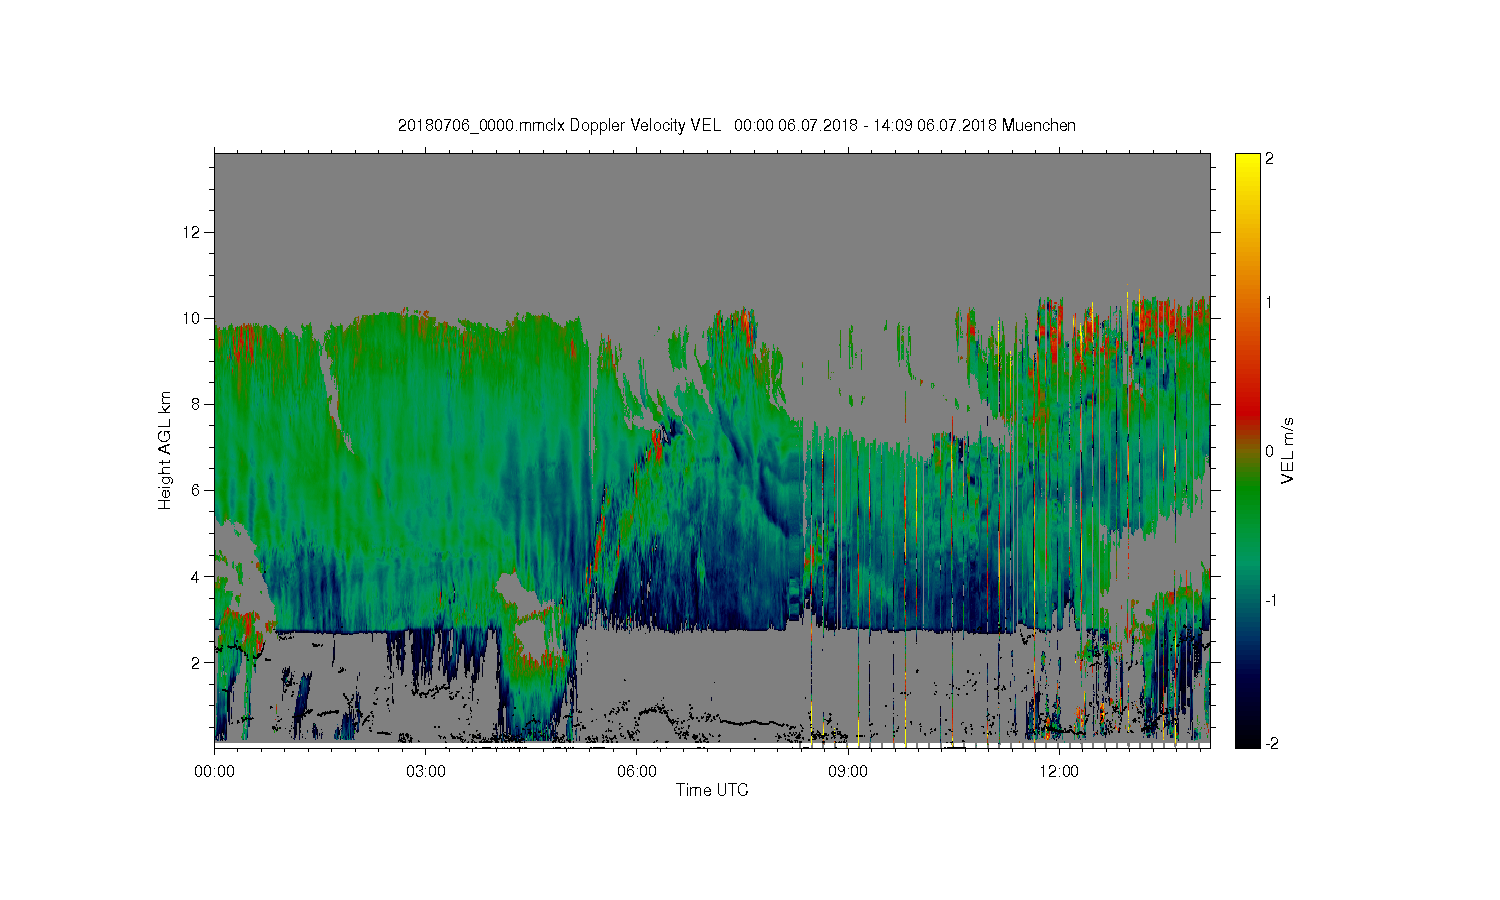
Task: Click the 'Muenchen' location label in title
Action: [1039, 126]
